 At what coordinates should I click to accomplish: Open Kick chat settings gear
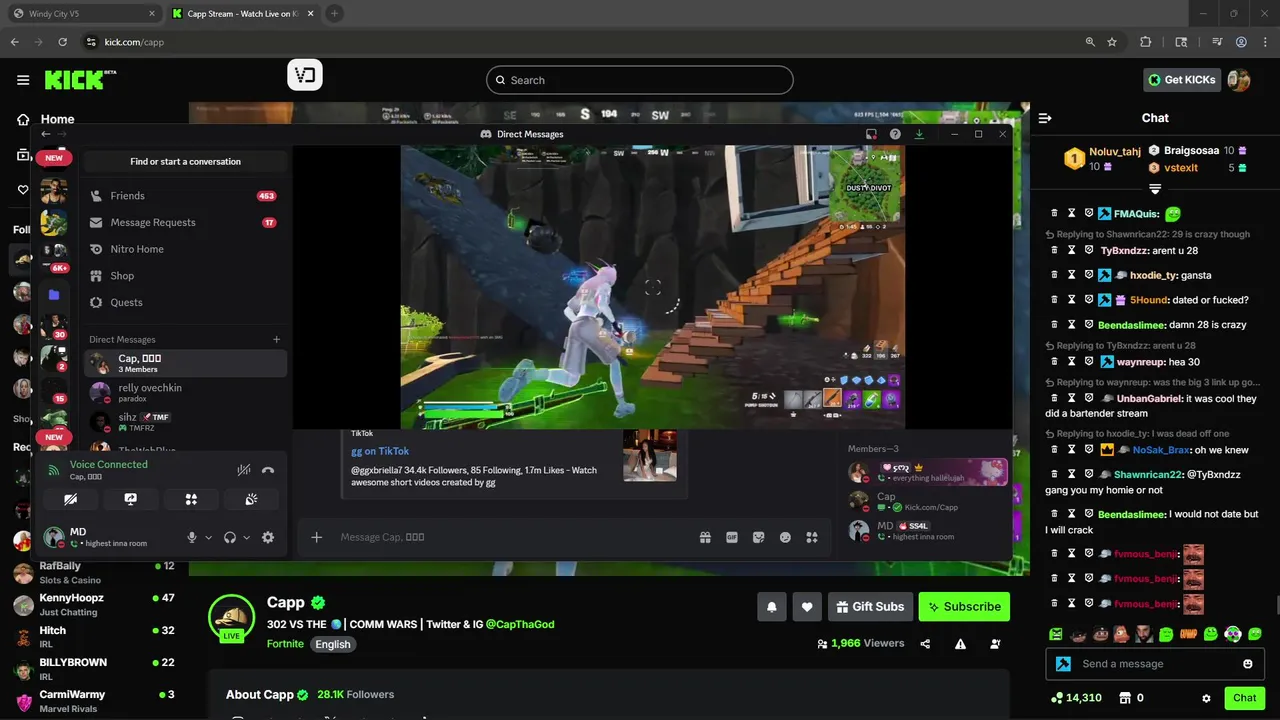click(1206, 698)
